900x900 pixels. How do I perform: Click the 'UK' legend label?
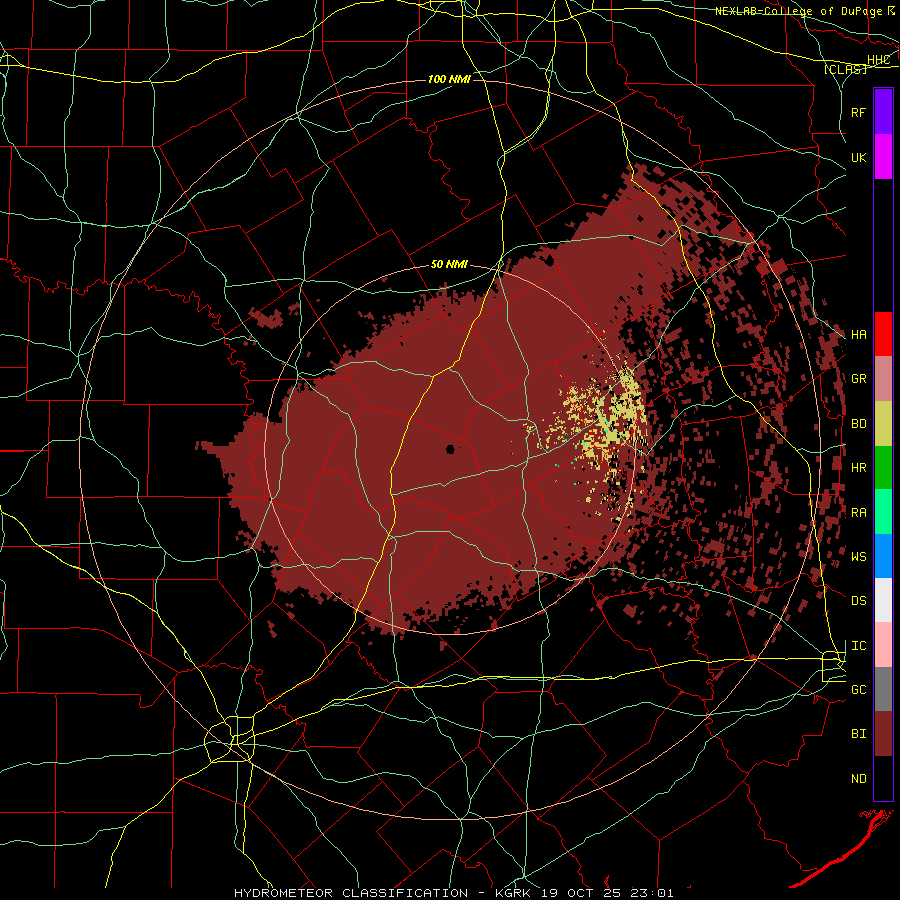(859, 157)
